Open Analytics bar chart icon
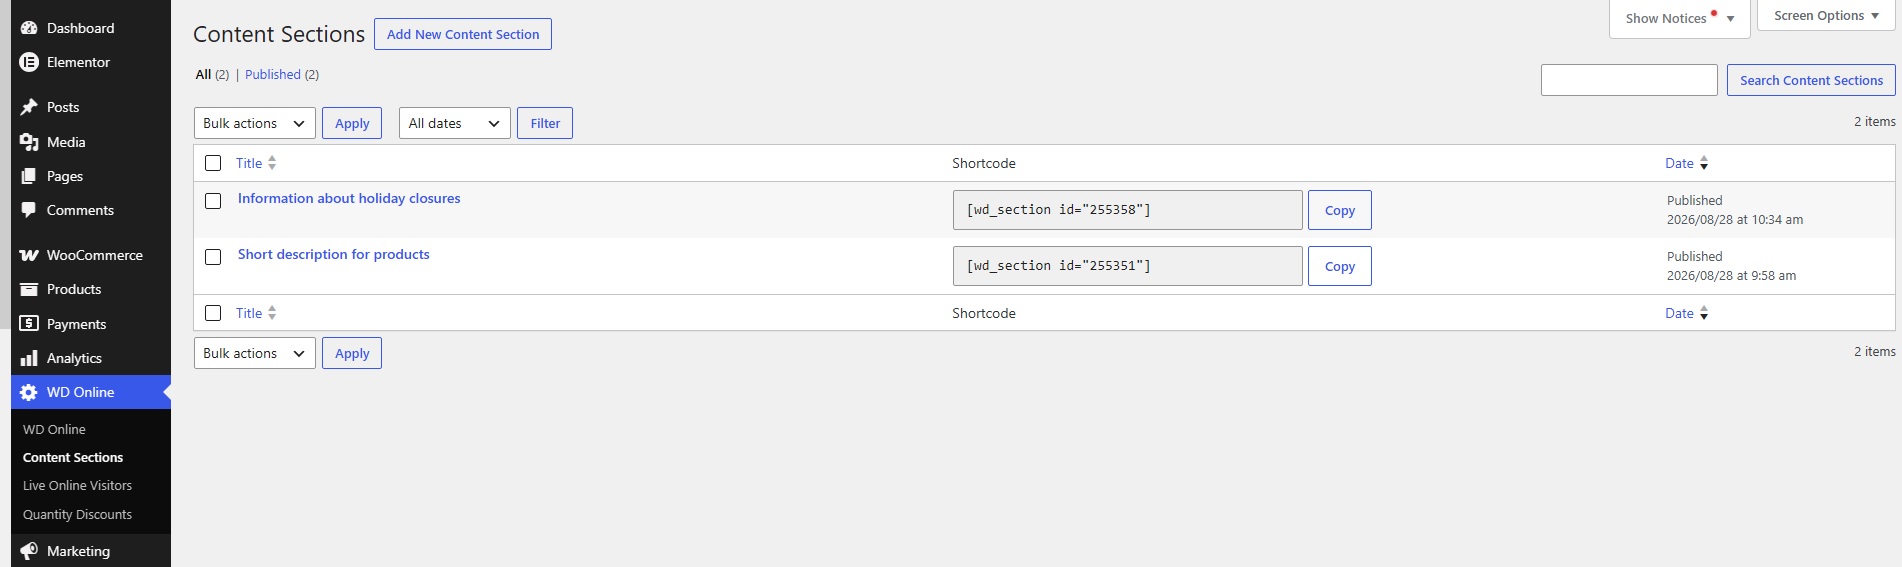 point(29,358)
